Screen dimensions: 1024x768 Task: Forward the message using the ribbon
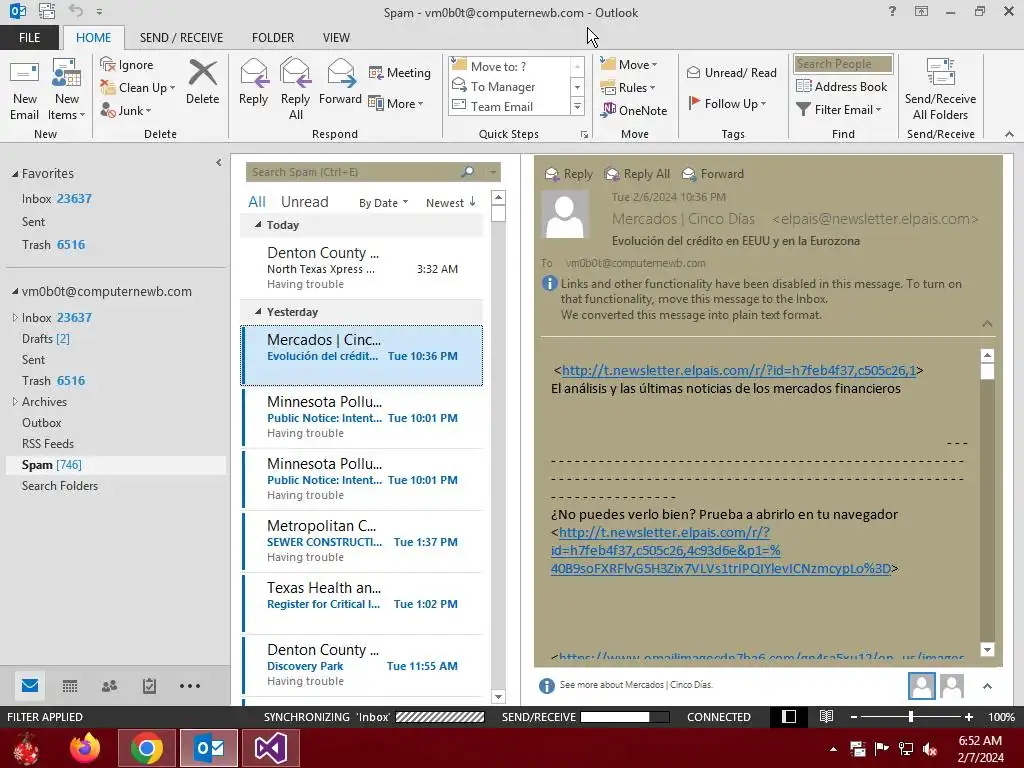340,83
